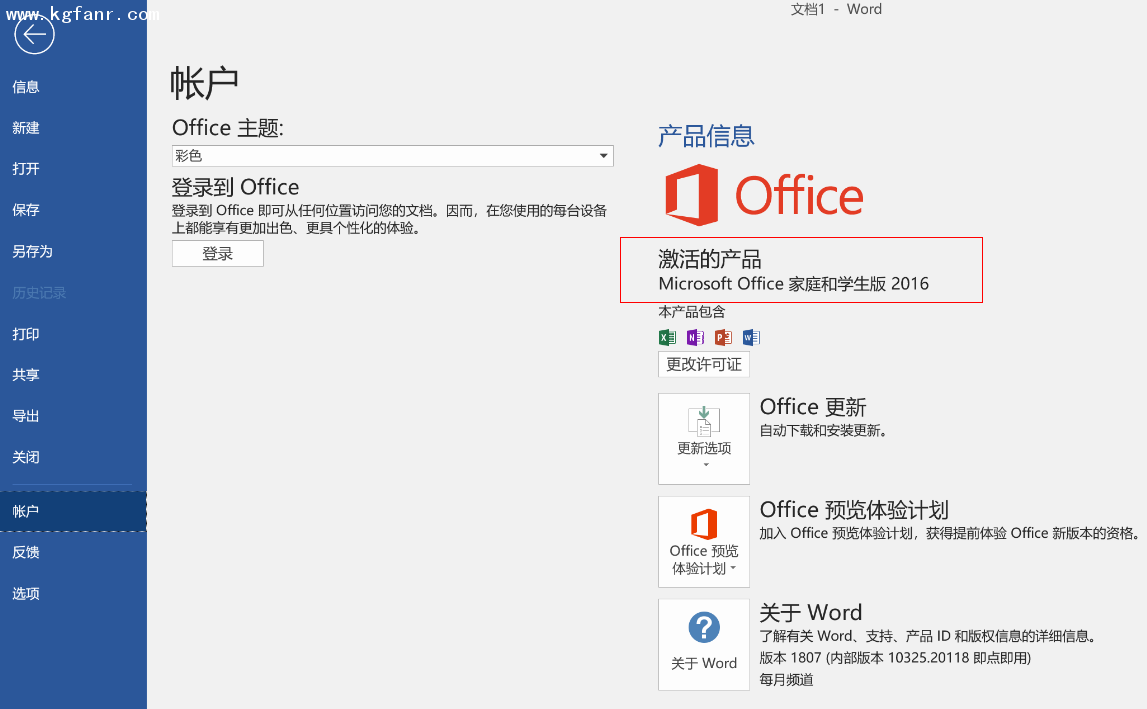Select 新建 in the sidebar
Image resolution: width=1147 pixels, height=709 pixels.
[26, 128]
